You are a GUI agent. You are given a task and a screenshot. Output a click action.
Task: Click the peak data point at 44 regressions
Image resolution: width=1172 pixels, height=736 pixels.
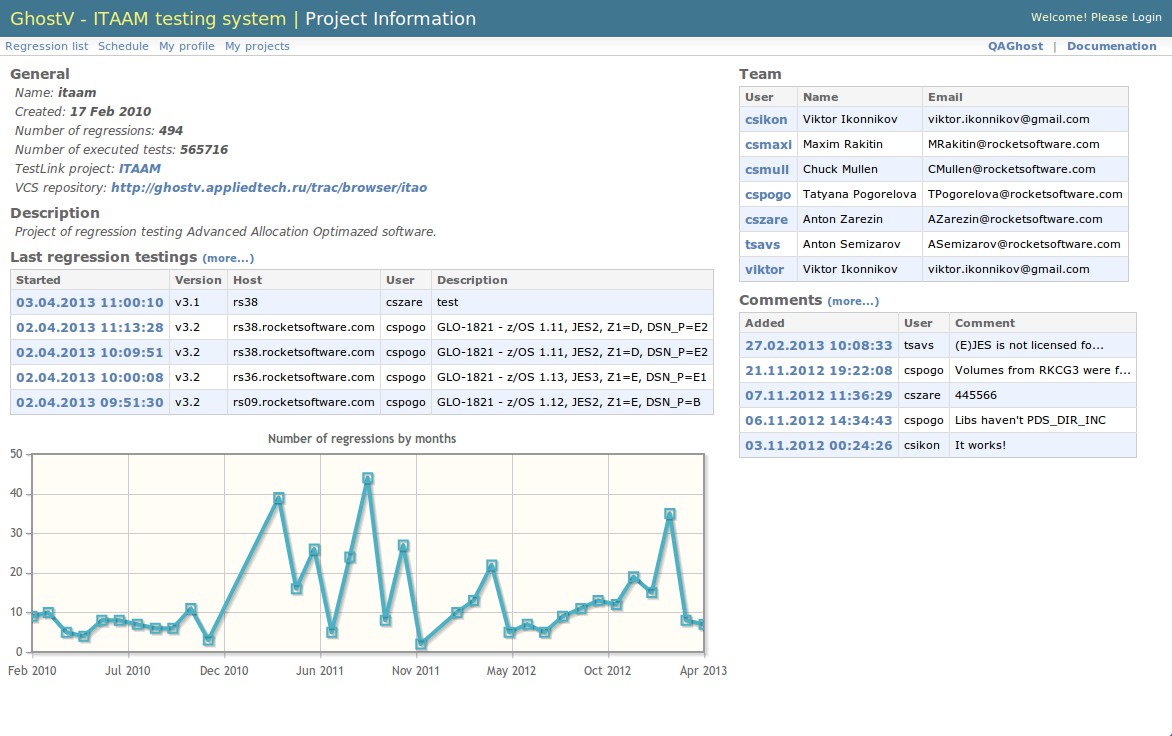[x=368, y=478]
